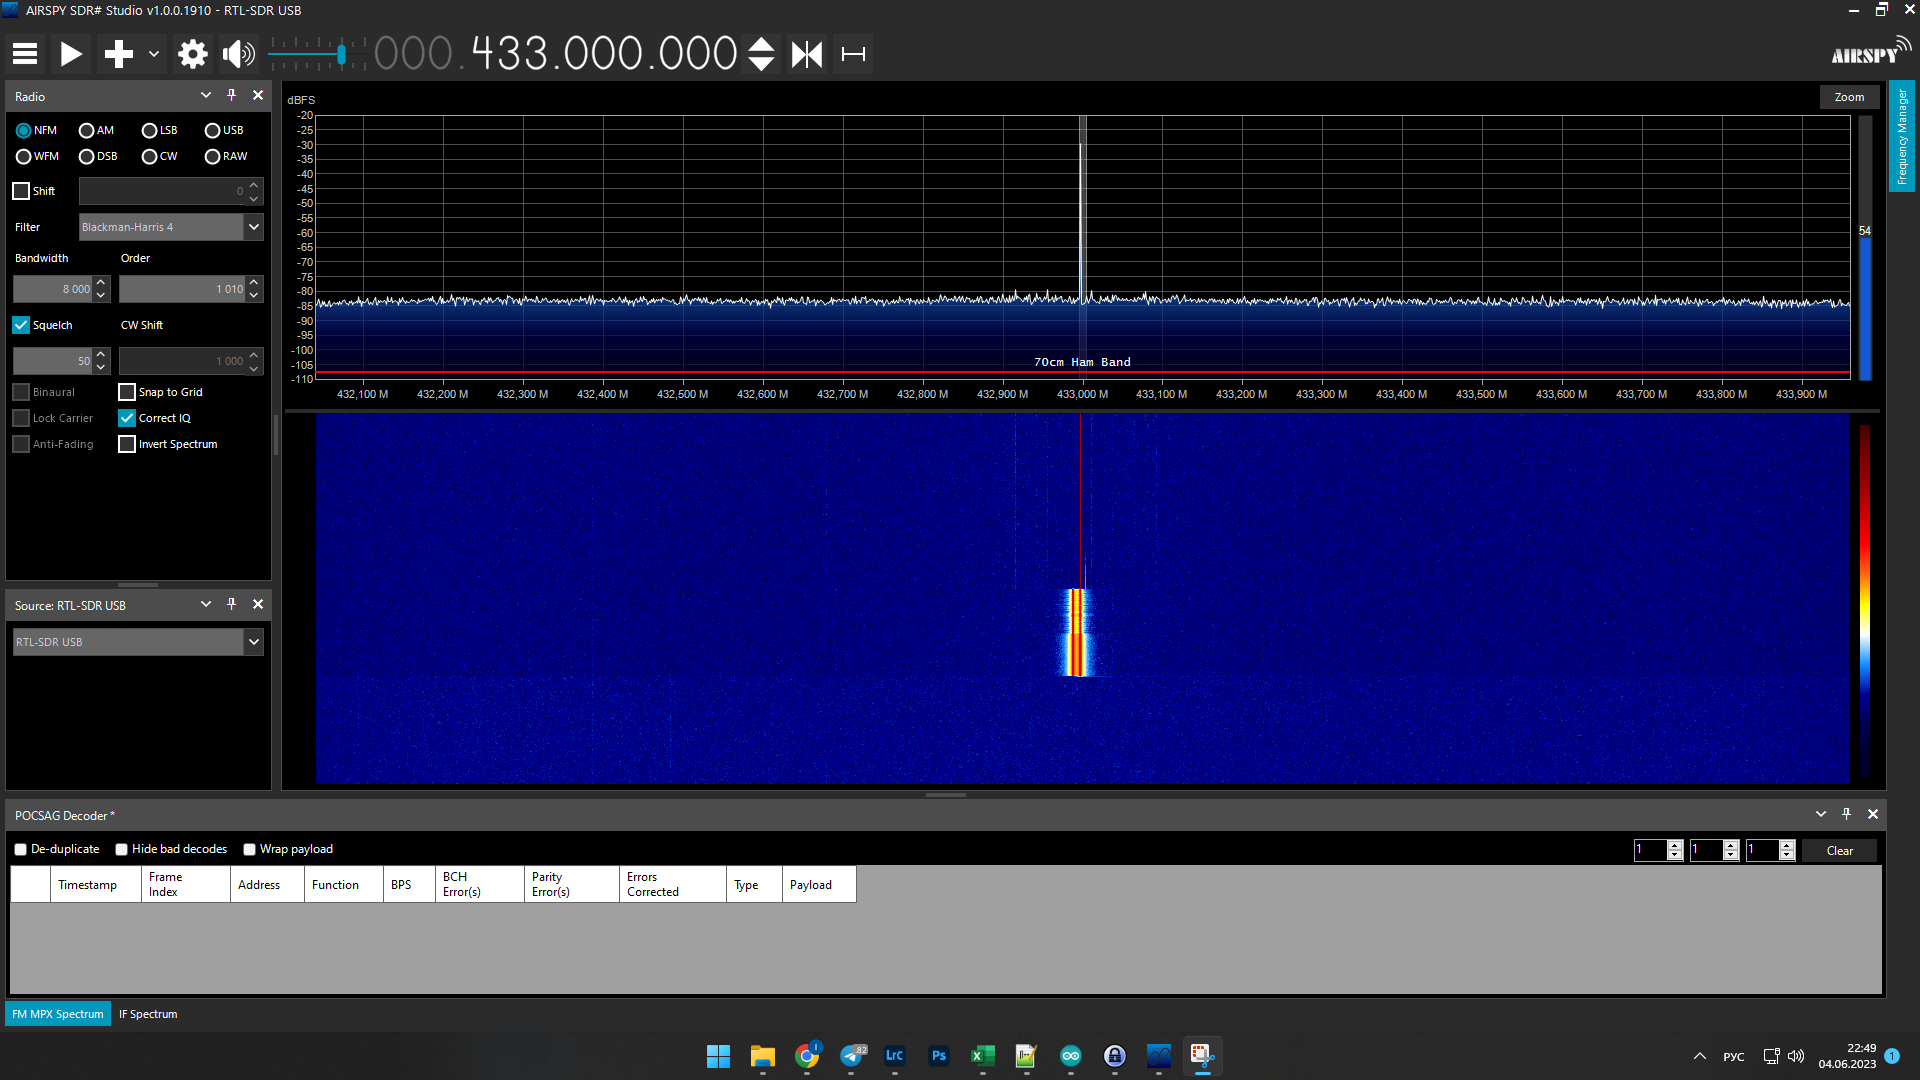Click the Bandwidth value field
This screenshot has height=1080, width=1920.
click(53, 289)
